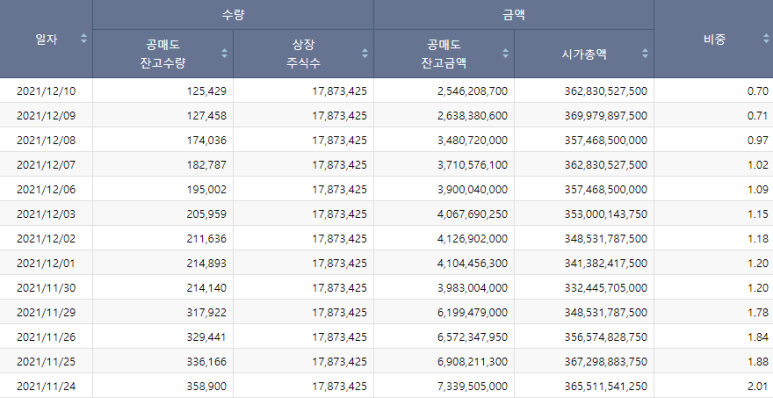The image size is (773, 398).
Task: Click the 시가총액 header label
Action: [584, 54]
